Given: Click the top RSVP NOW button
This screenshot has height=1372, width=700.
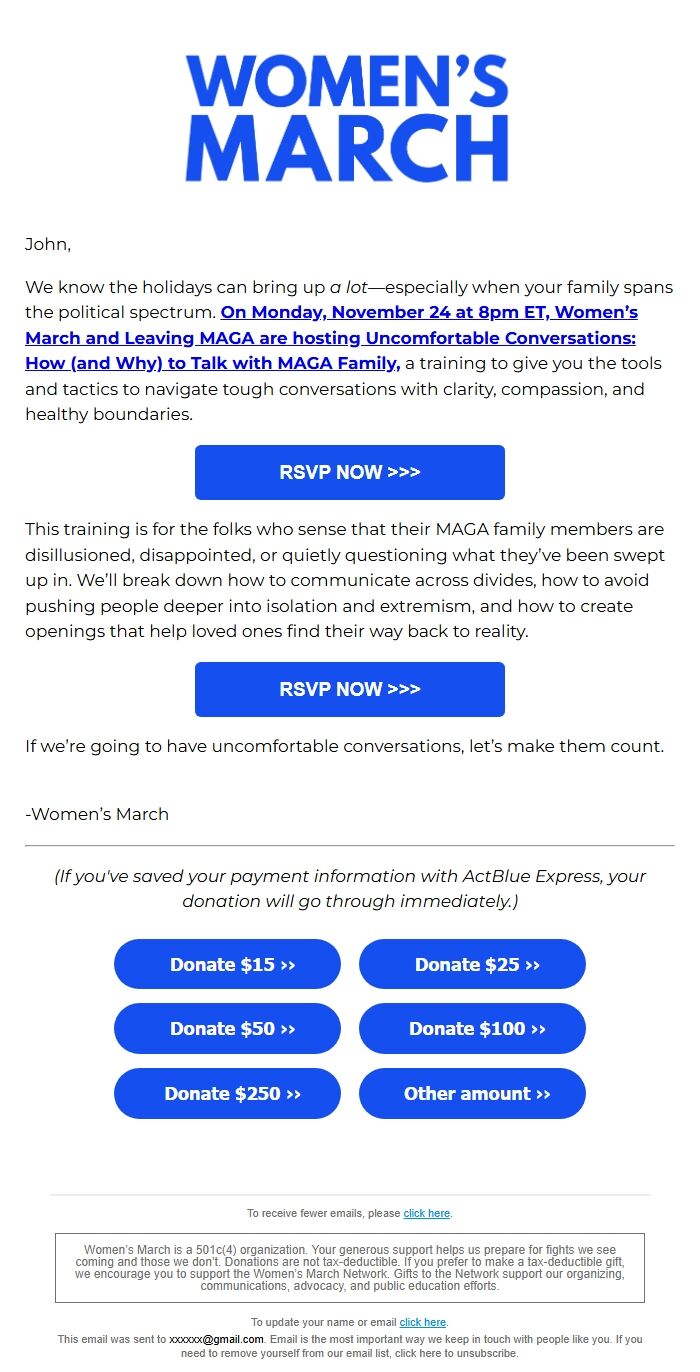Looking at the screenshot, I should tap(349, 472).
